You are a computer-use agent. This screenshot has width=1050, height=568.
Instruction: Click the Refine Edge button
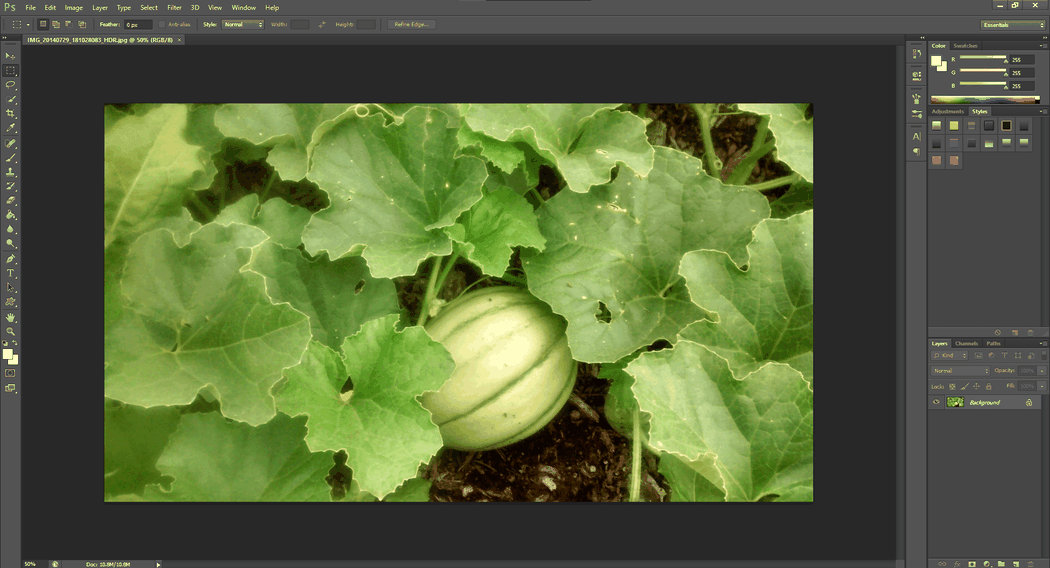411,24
